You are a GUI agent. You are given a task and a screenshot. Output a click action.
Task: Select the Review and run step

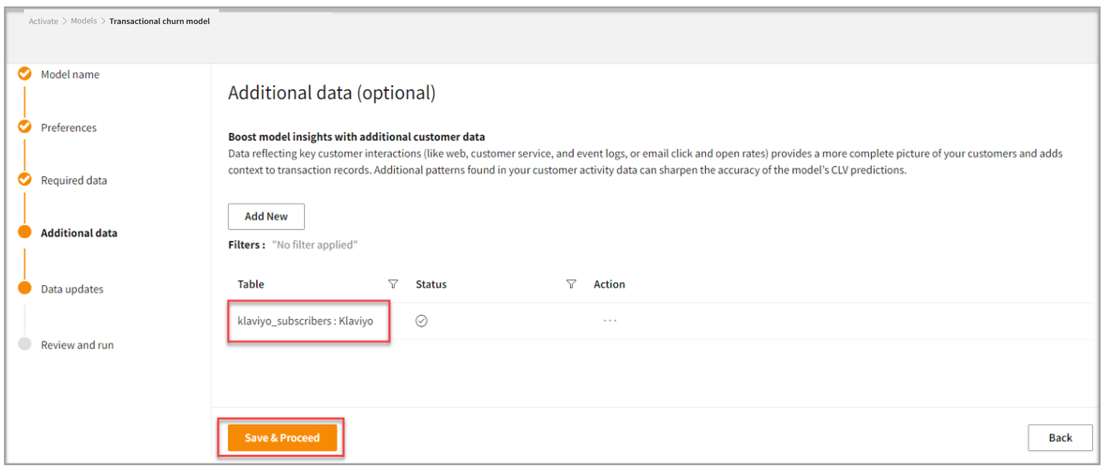(x=77, y=345)
